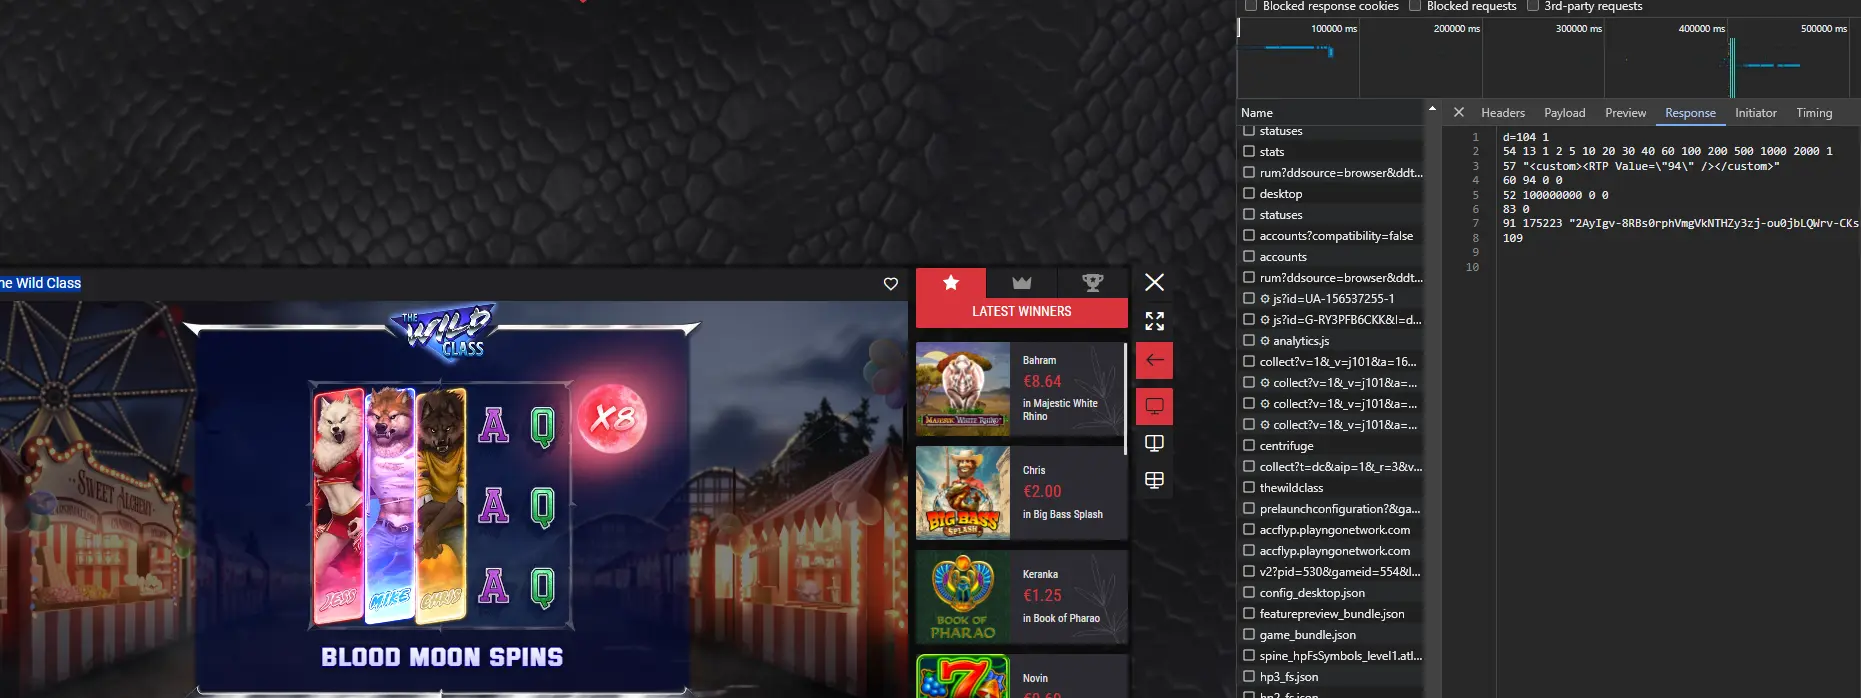1861x698 pixels.
Task: Click the RTP custom value response line
Action: point(1641,166)
